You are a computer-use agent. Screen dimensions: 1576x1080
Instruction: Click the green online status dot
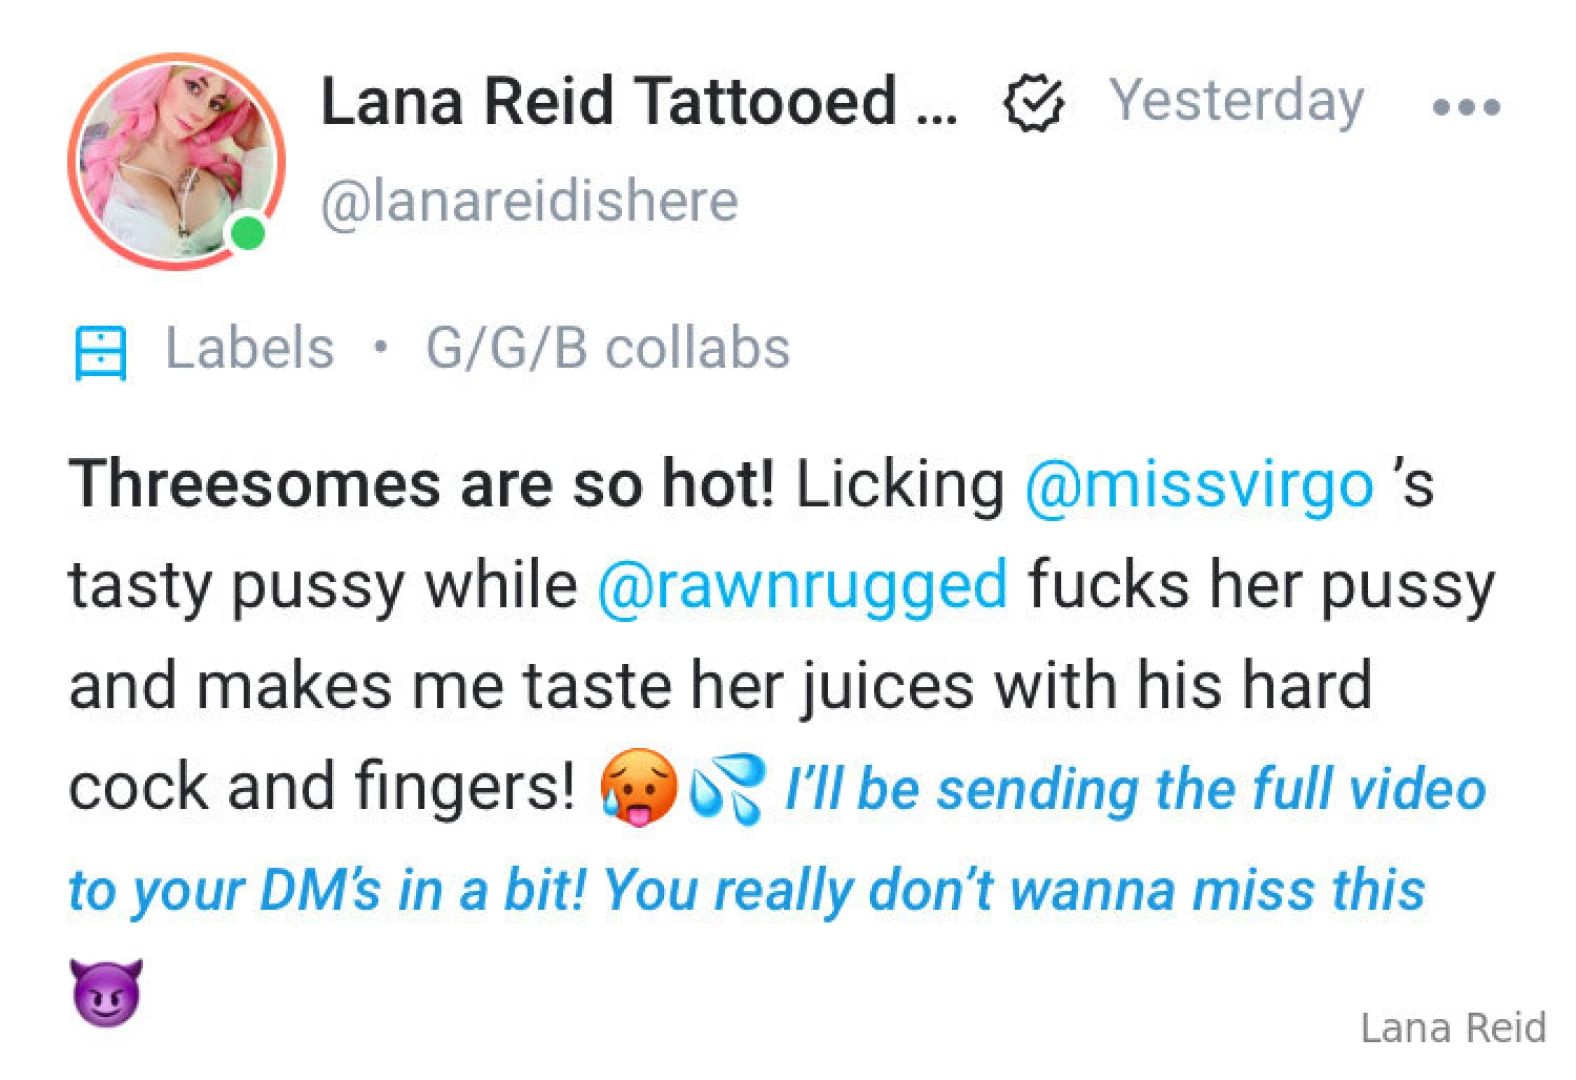point(247,233)
